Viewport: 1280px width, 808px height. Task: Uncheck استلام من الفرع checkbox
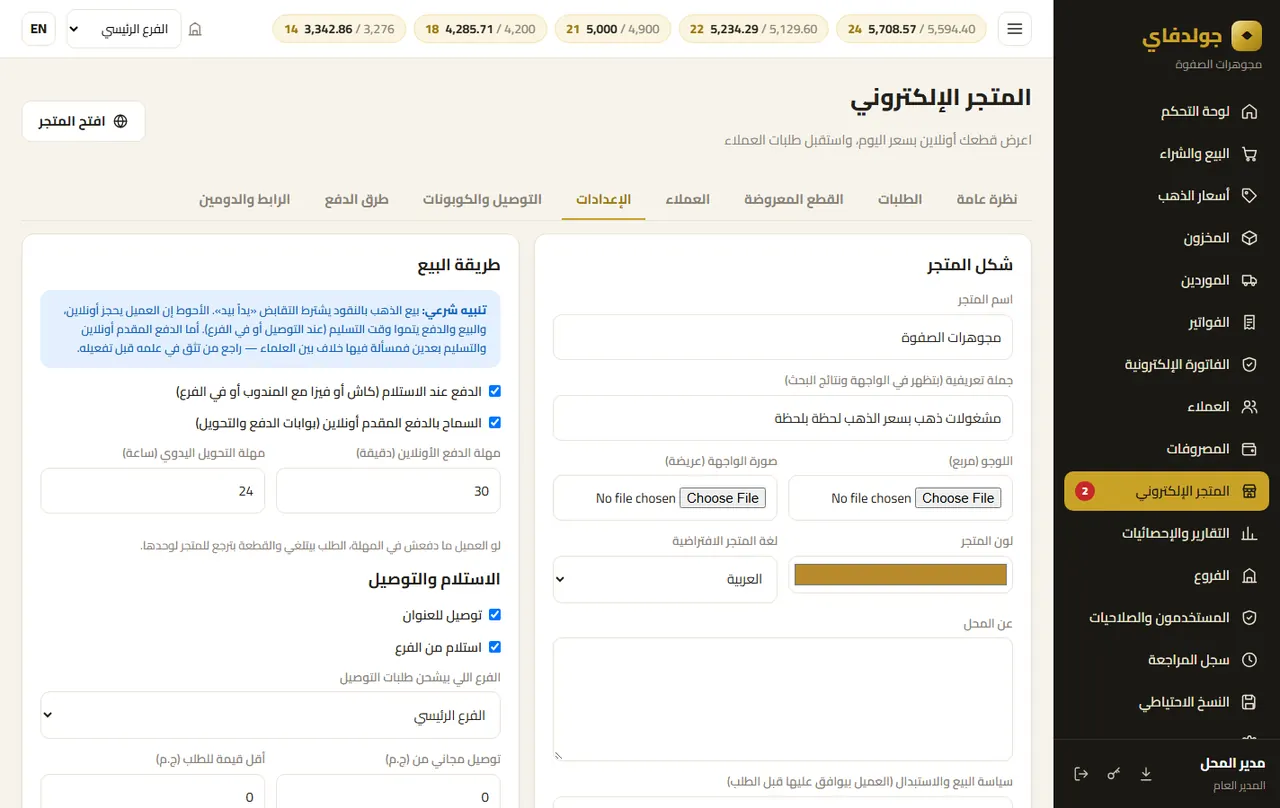click(494, 647)
